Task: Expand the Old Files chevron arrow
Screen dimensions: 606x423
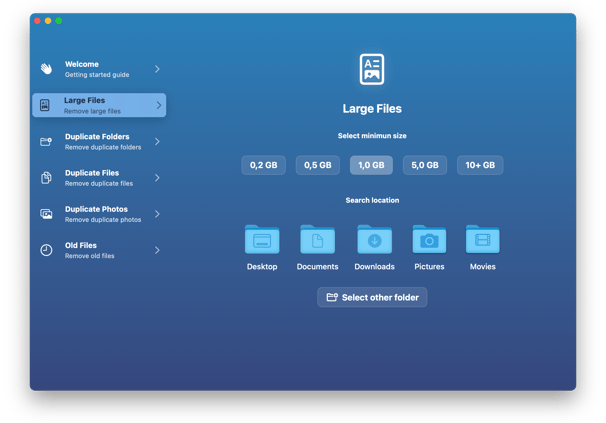Action: [157, 250]
